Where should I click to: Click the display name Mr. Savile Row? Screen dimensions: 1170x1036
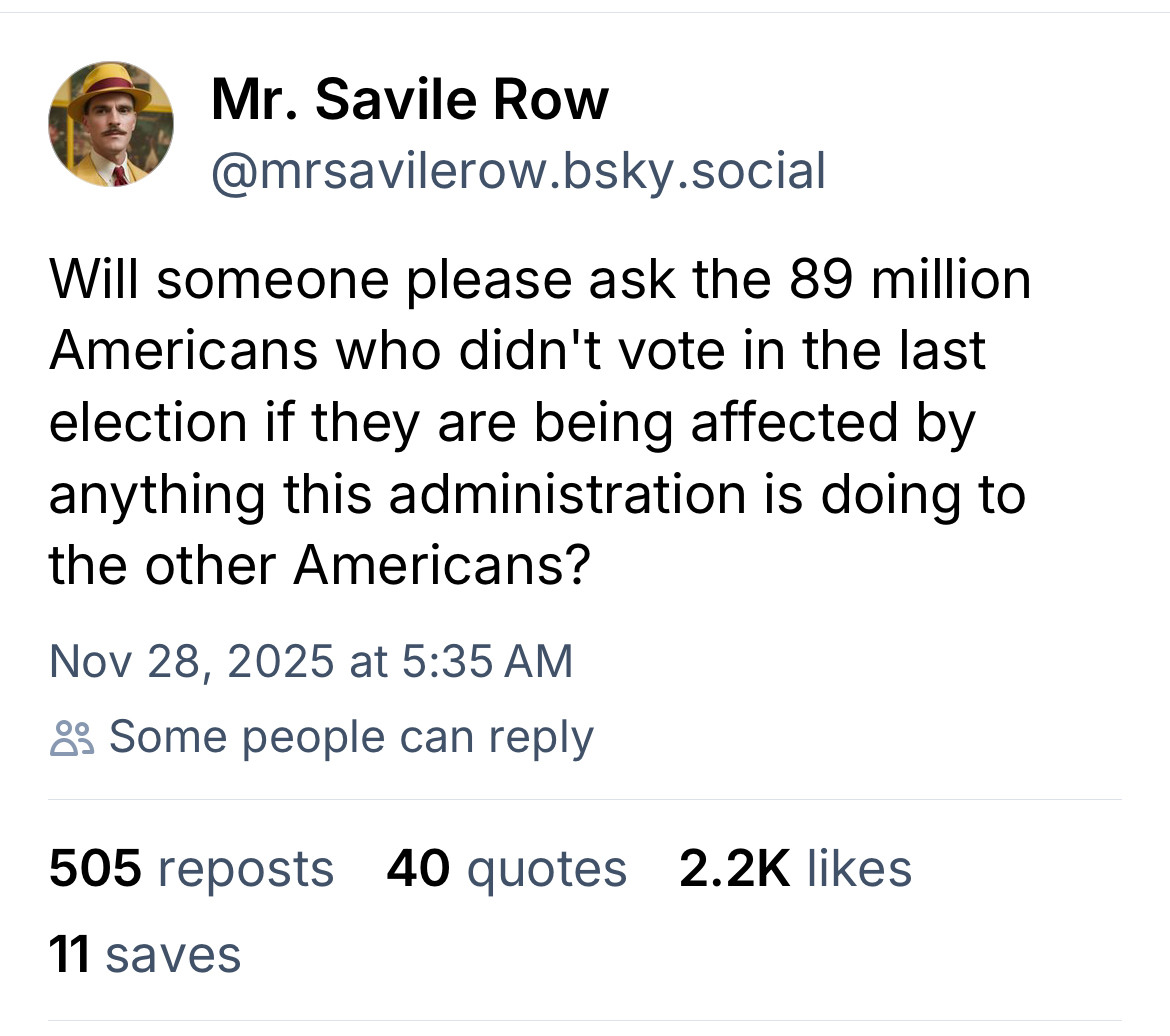click(409, 99)
